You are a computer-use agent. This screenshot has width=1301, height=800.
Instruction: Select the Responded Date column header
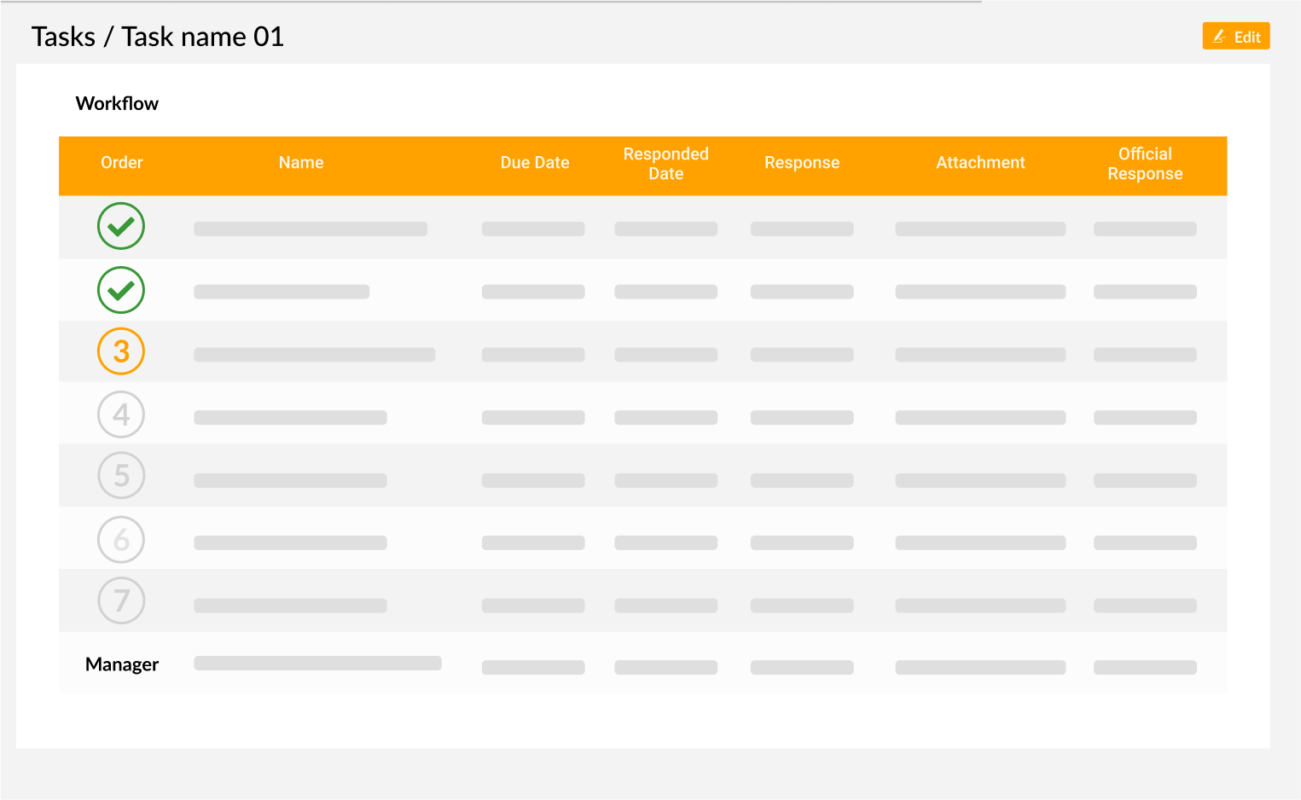tap(666, 162)
